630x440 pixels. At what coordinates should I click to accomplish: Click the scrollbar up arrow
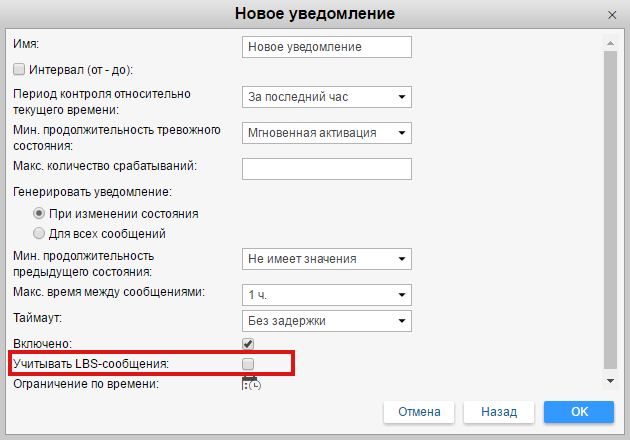(x=611, y=40)
